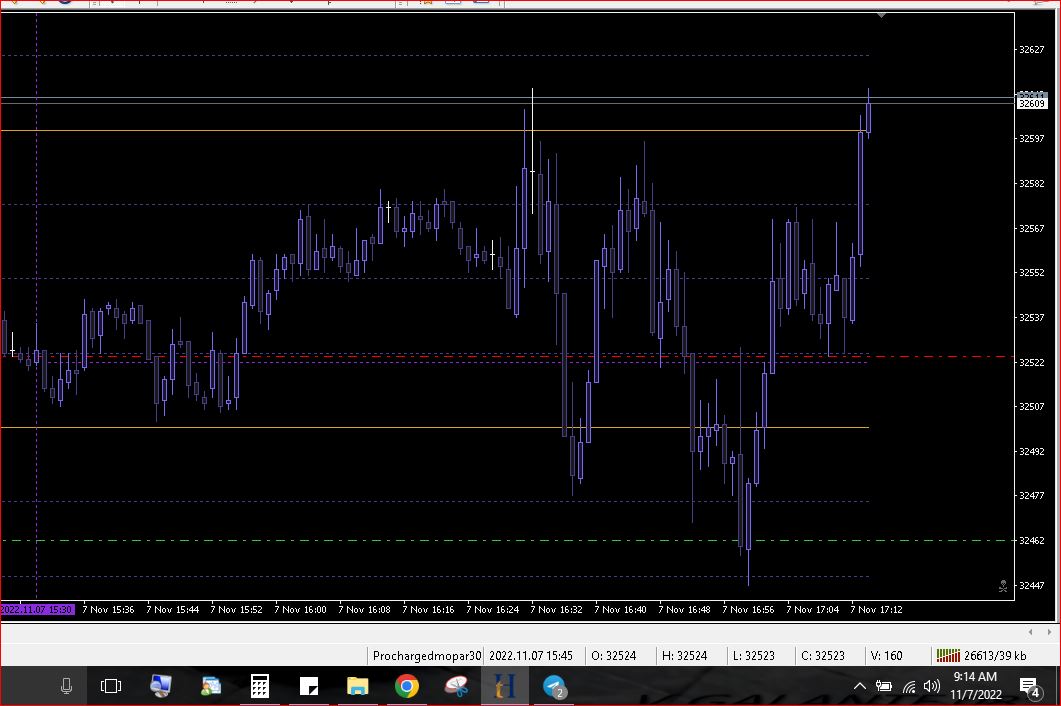Switch to the active trading platform taskbar icon
The image size is (1061, 706).
pyautogui.click(x=505, y=686)
